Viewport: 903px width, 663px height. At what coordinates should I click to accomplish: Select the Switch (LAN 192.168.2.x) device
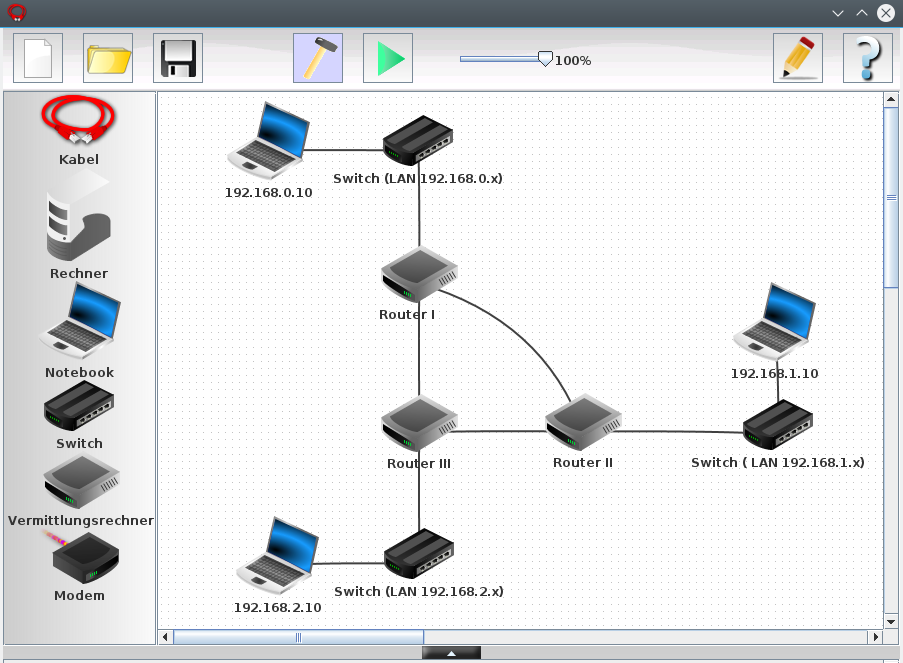(419, 553)
